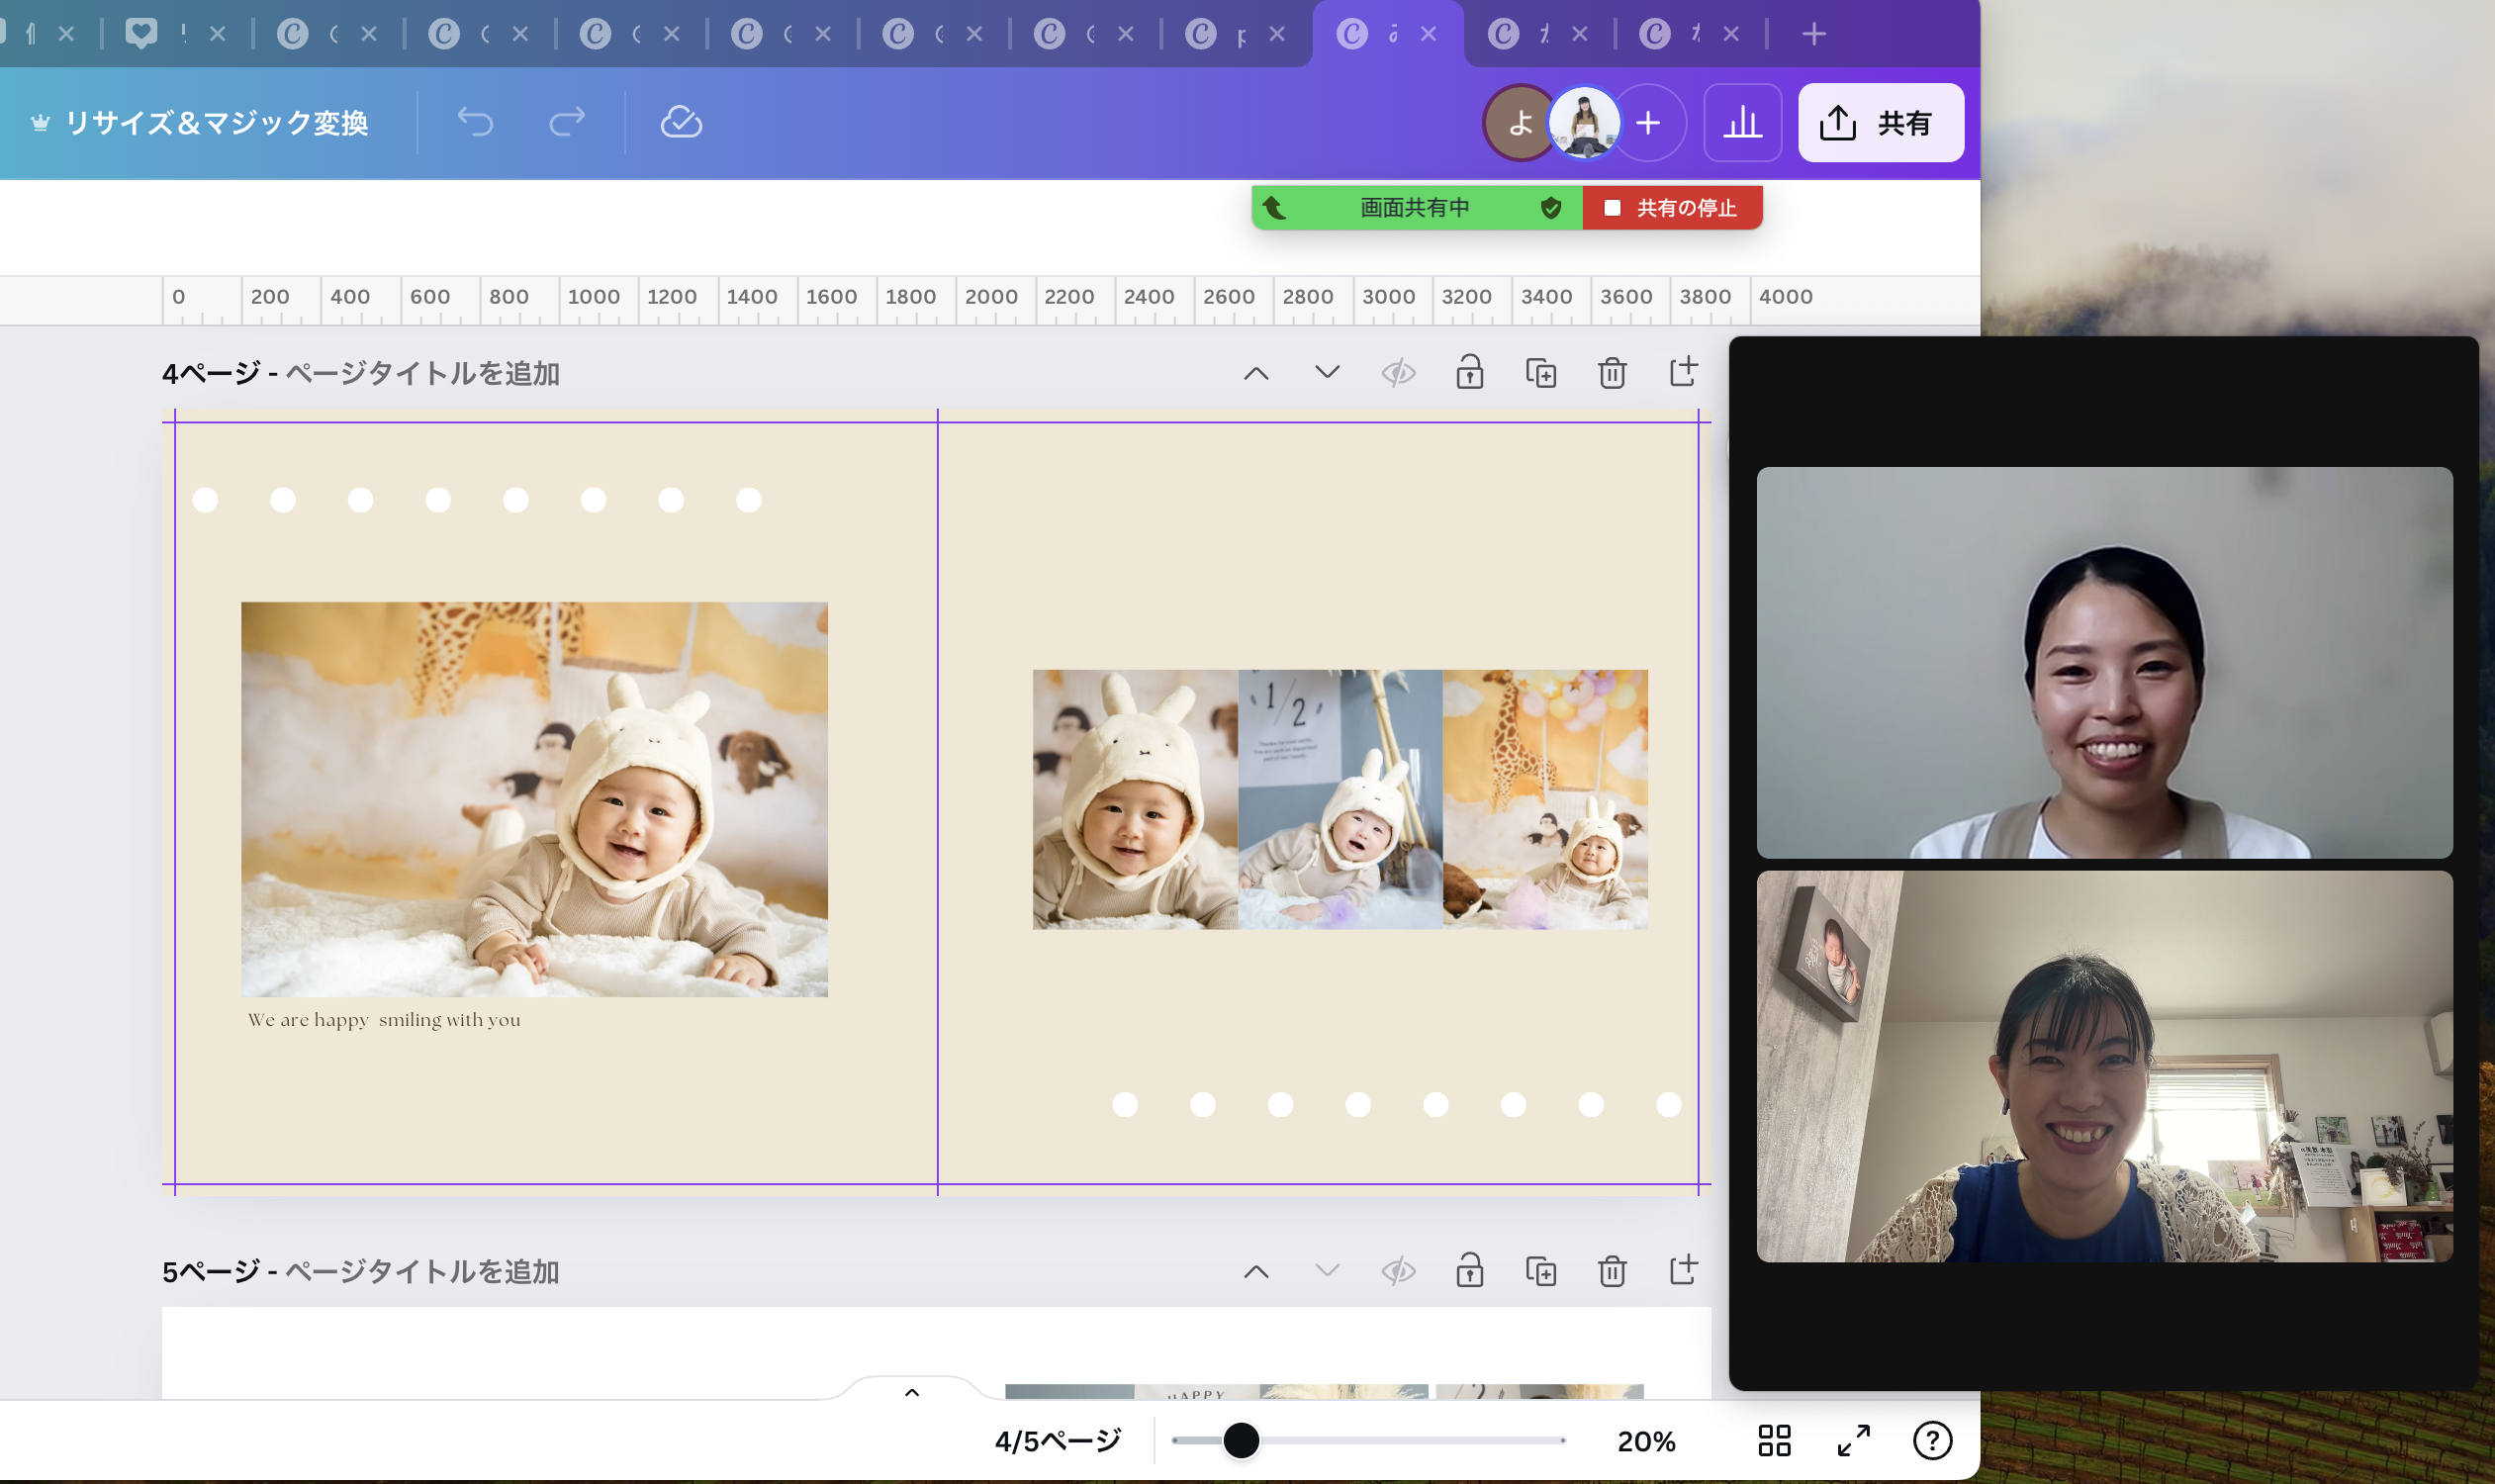Hide page 4 using eye icon
Viewport: 2495px width, 1484px height.
click(1398, 373)
